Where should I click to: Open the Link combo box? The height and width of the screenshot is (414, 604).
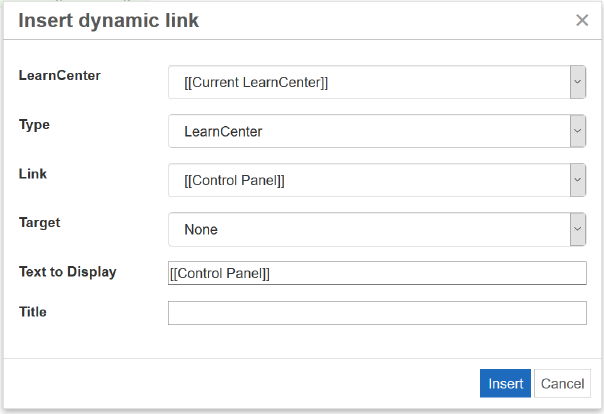368,180
